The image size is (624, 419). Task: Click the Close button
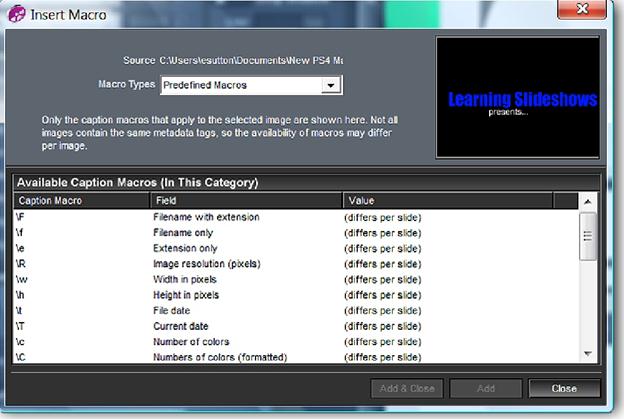(564, 388)
